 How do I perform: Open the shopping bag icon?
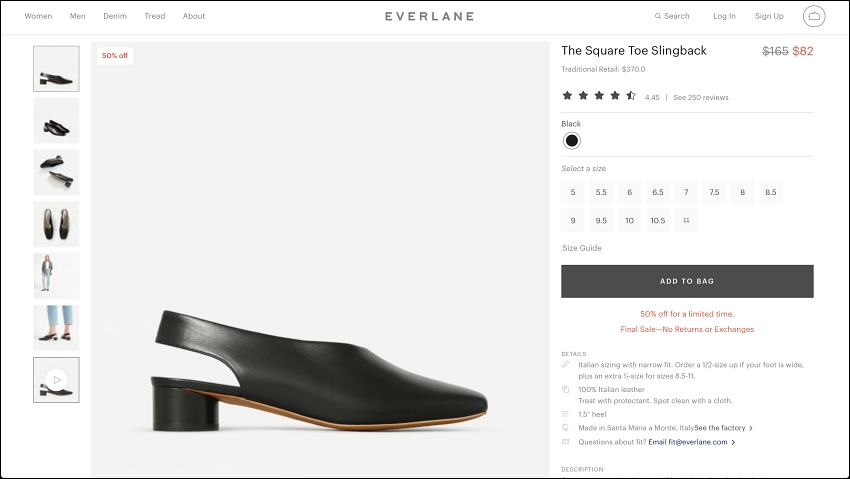pos(814,16)
